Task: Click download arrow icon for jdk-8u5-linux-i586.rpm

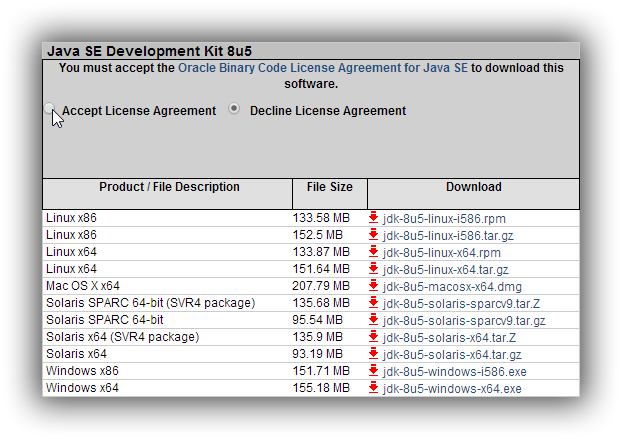Action: point(373,218)
